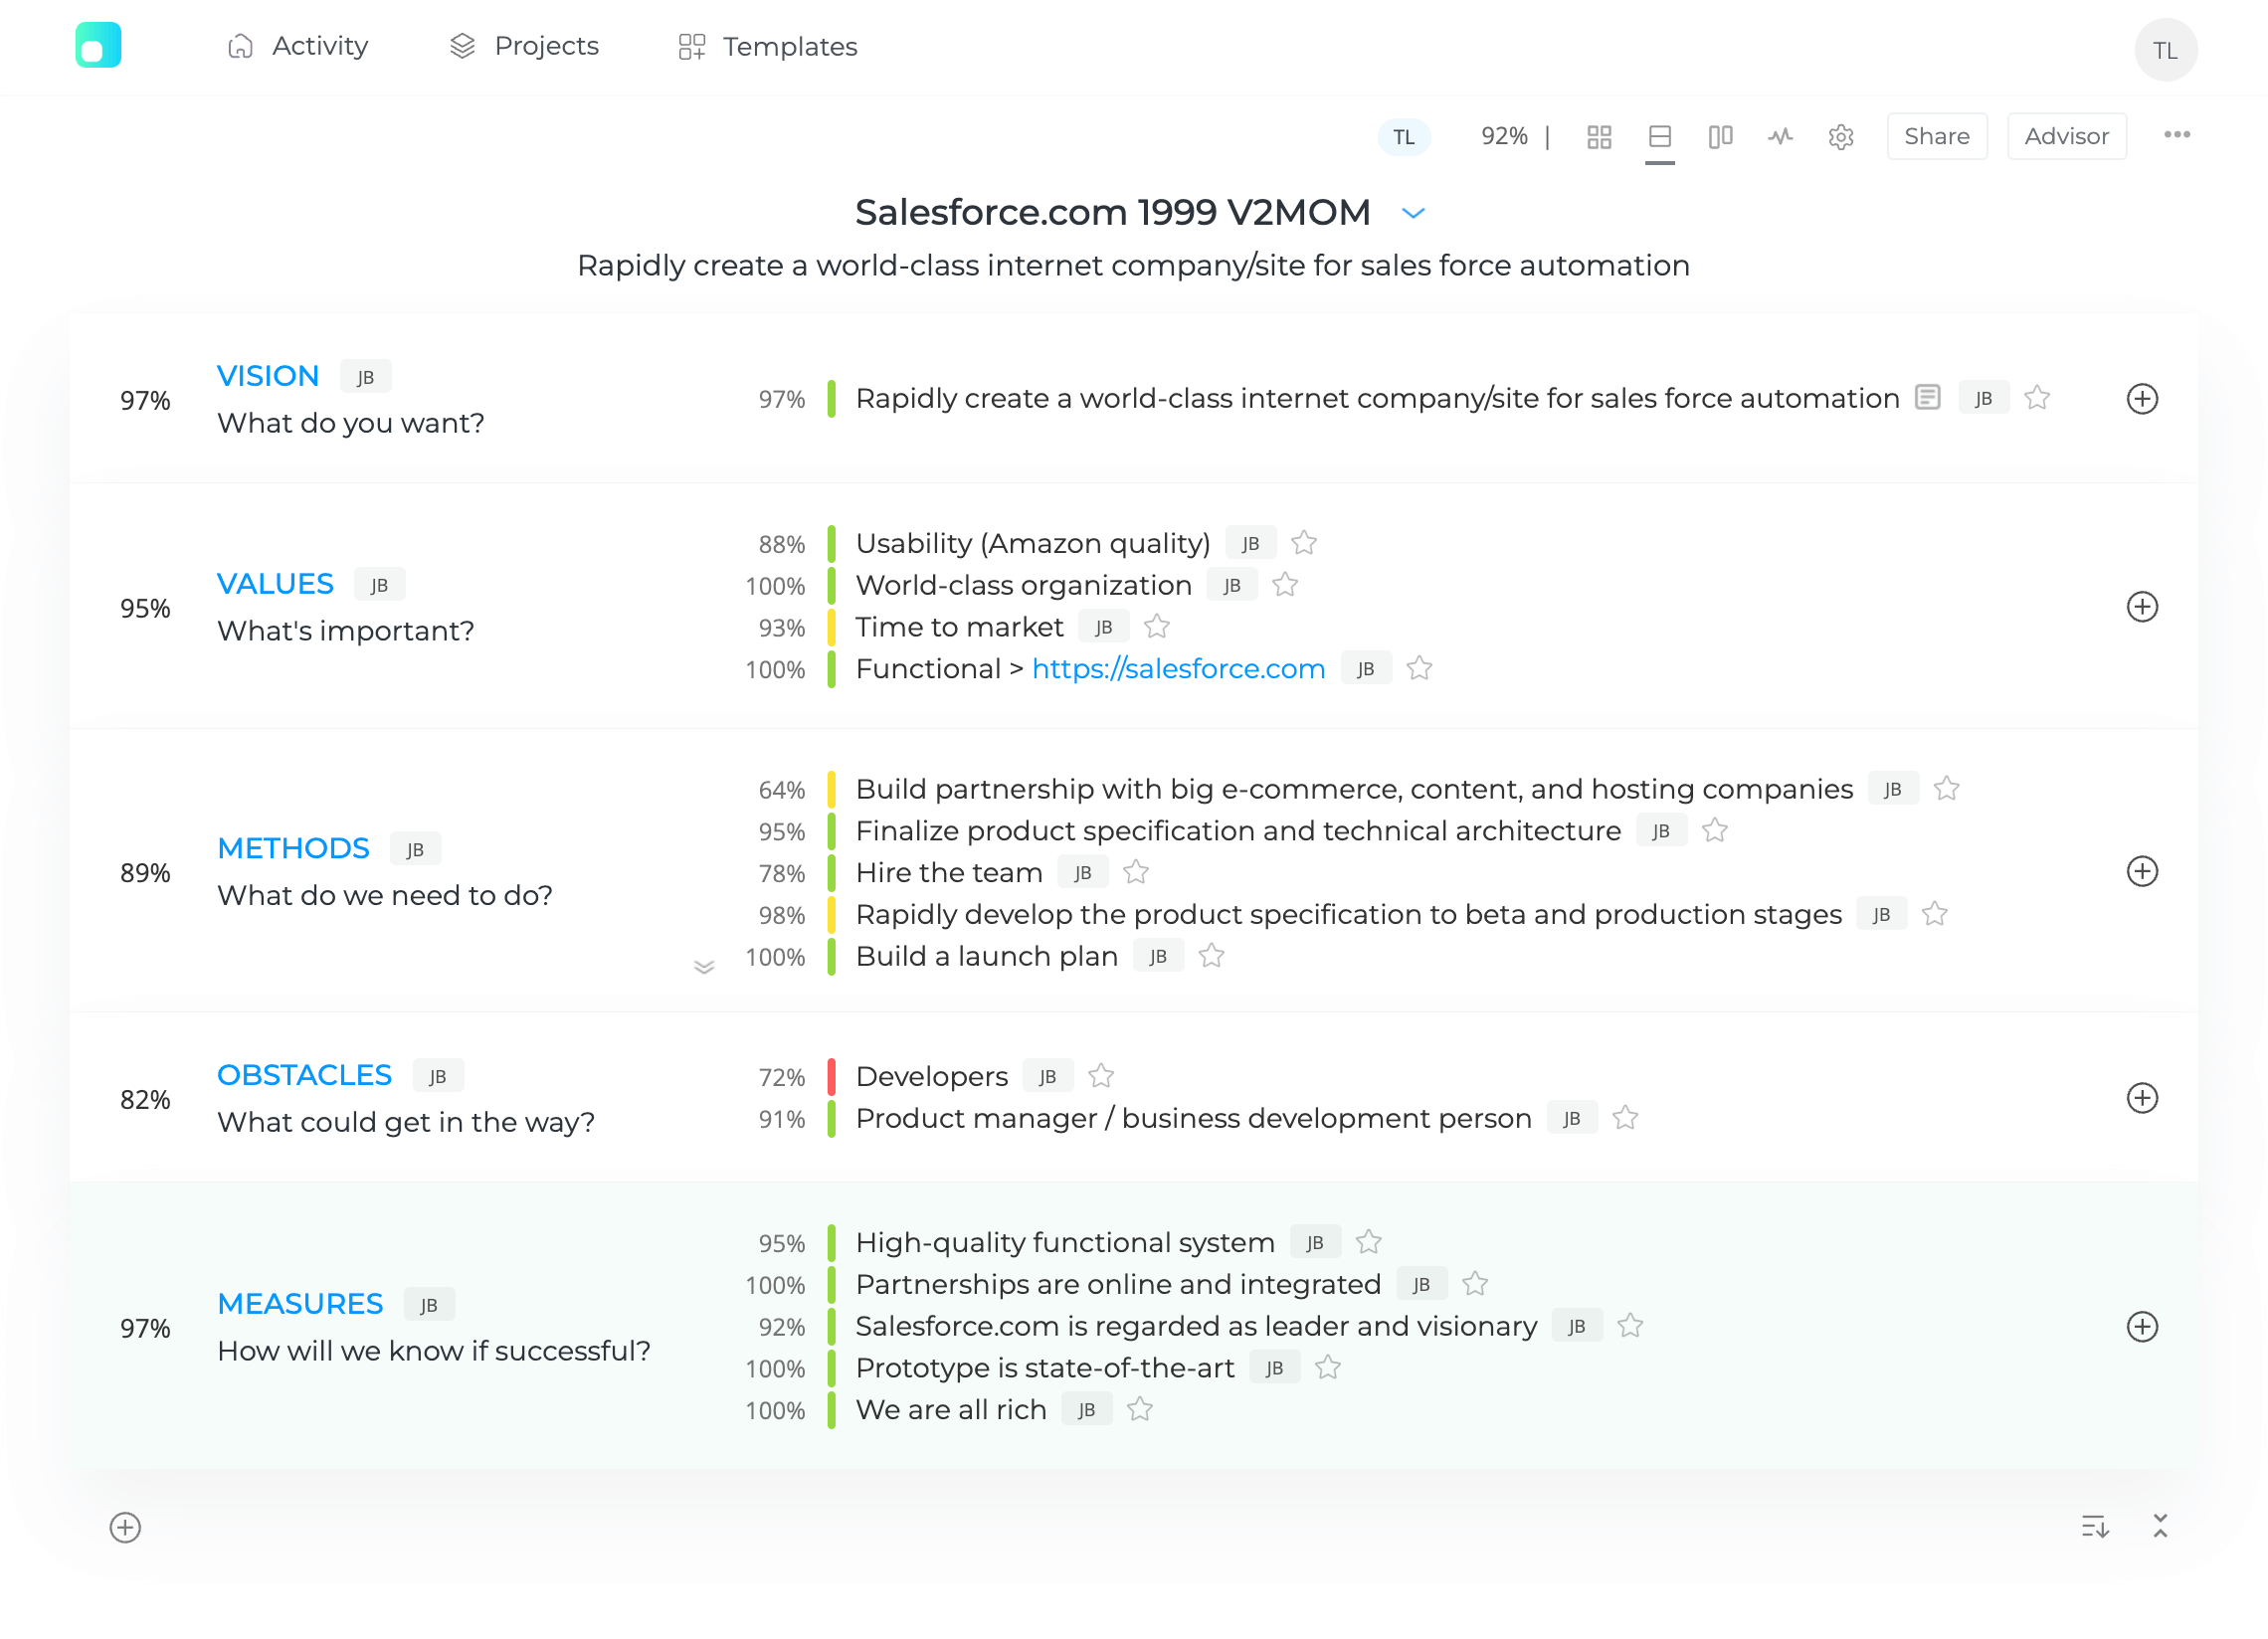
Task: Switch to the grid view icon
Action: (1599, 137)
